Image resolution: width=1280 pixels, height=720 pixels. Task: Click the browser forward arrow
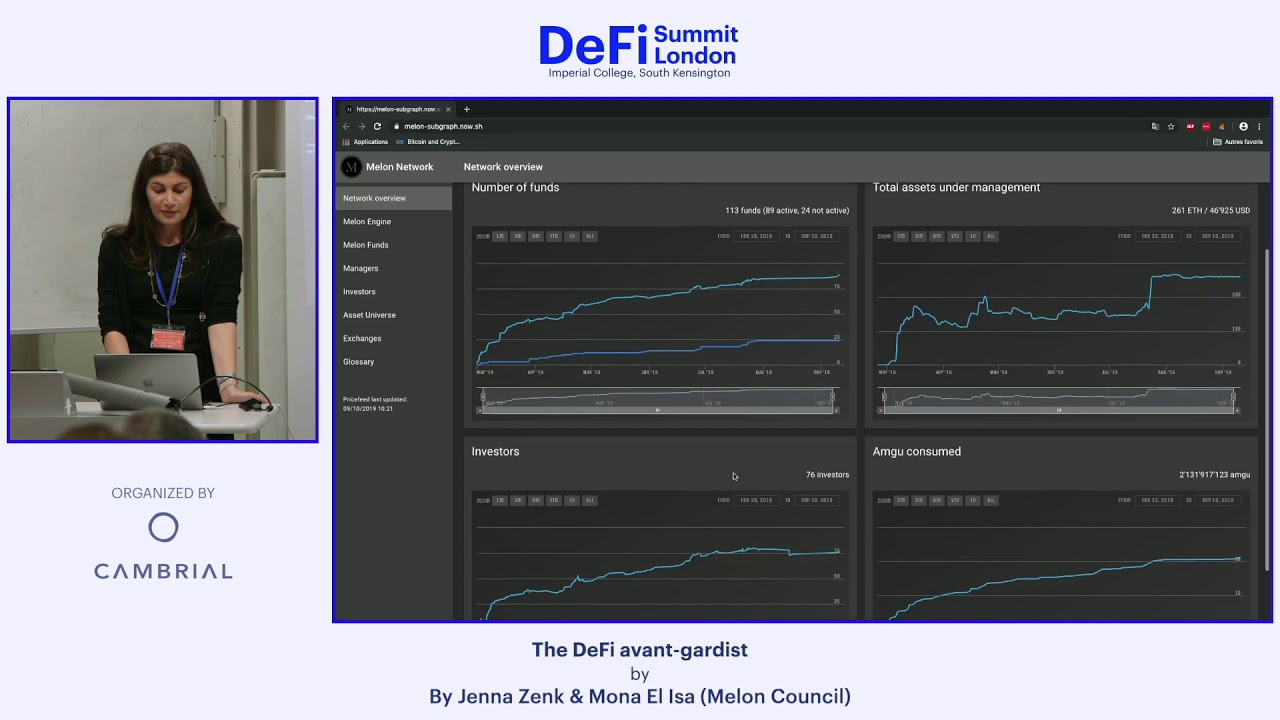tap(361, 127)
